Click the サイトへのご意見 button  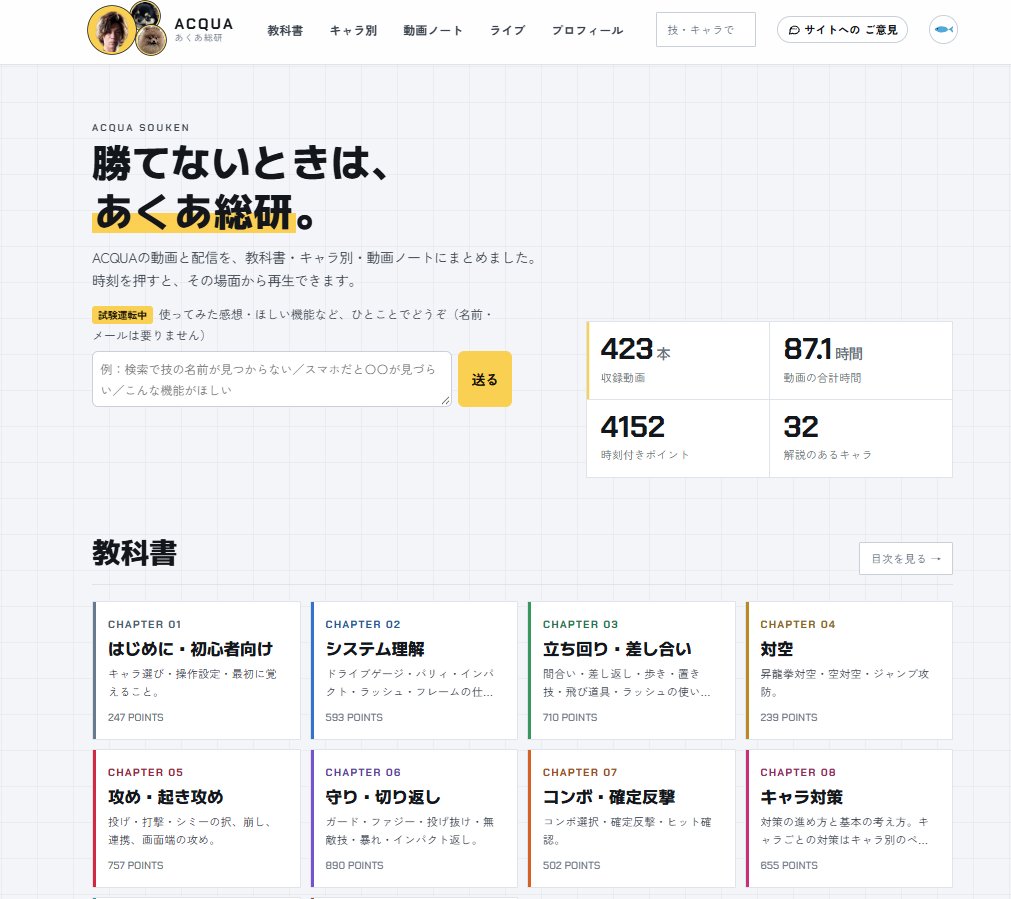842,30
